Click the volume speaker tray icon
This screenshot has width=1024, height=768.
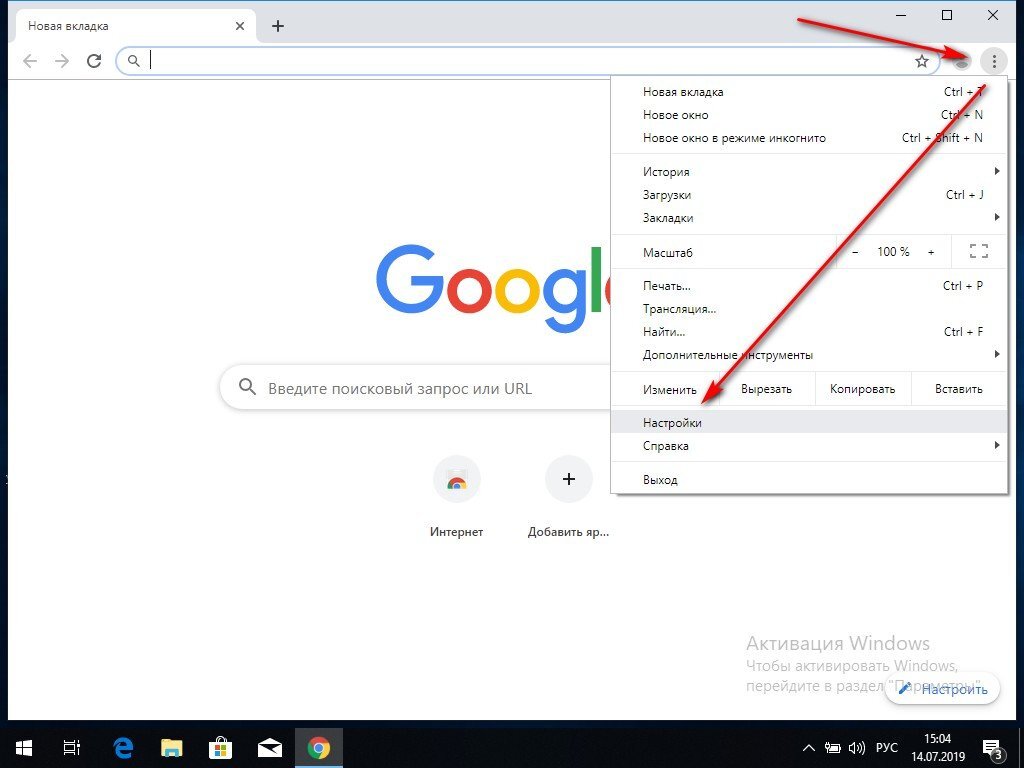coord(856,748)
